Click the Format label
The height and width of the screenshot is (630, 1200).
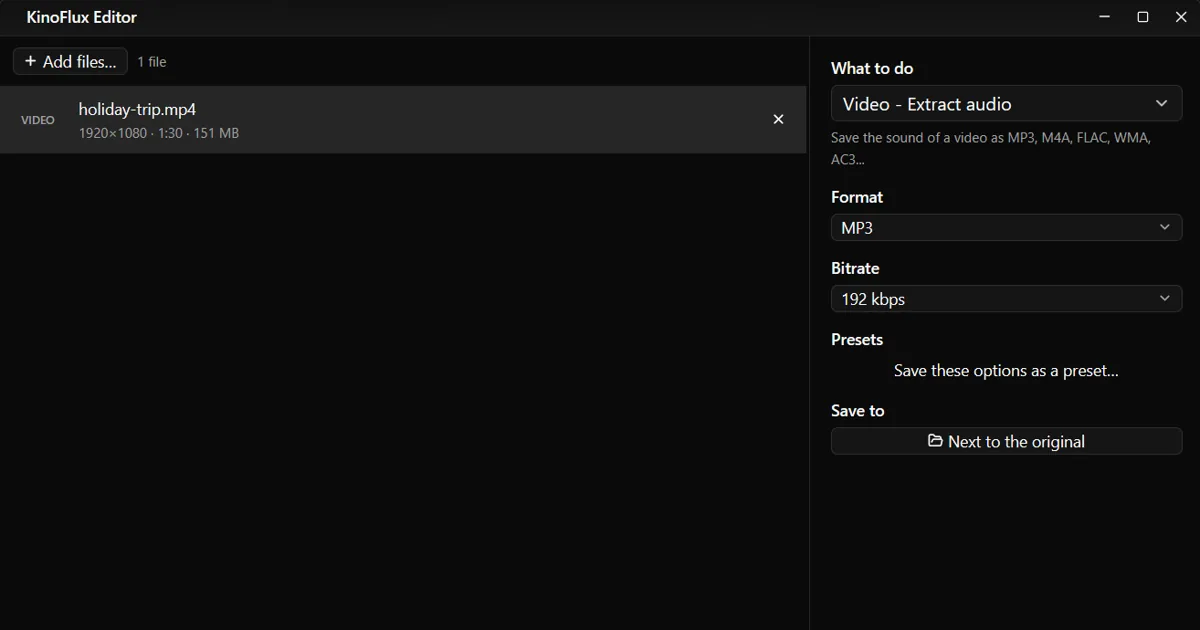[857, 197]
